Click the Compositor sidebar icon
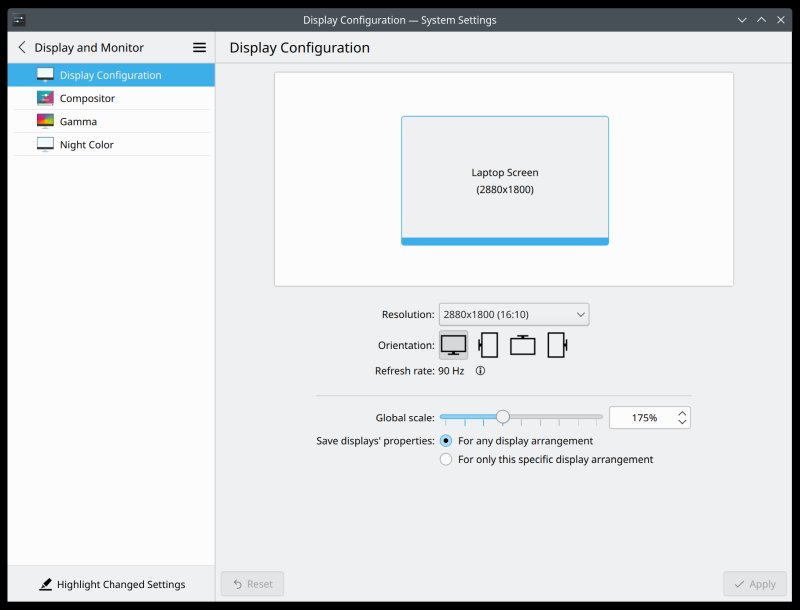 click(x=44, y=97)
